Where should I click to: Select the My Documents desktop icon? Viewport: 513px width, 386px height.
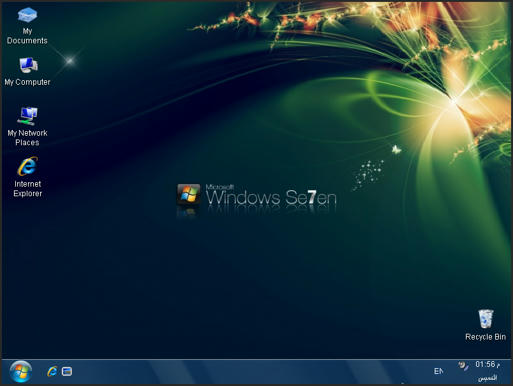pyautogui.click(x=27, y=26)
